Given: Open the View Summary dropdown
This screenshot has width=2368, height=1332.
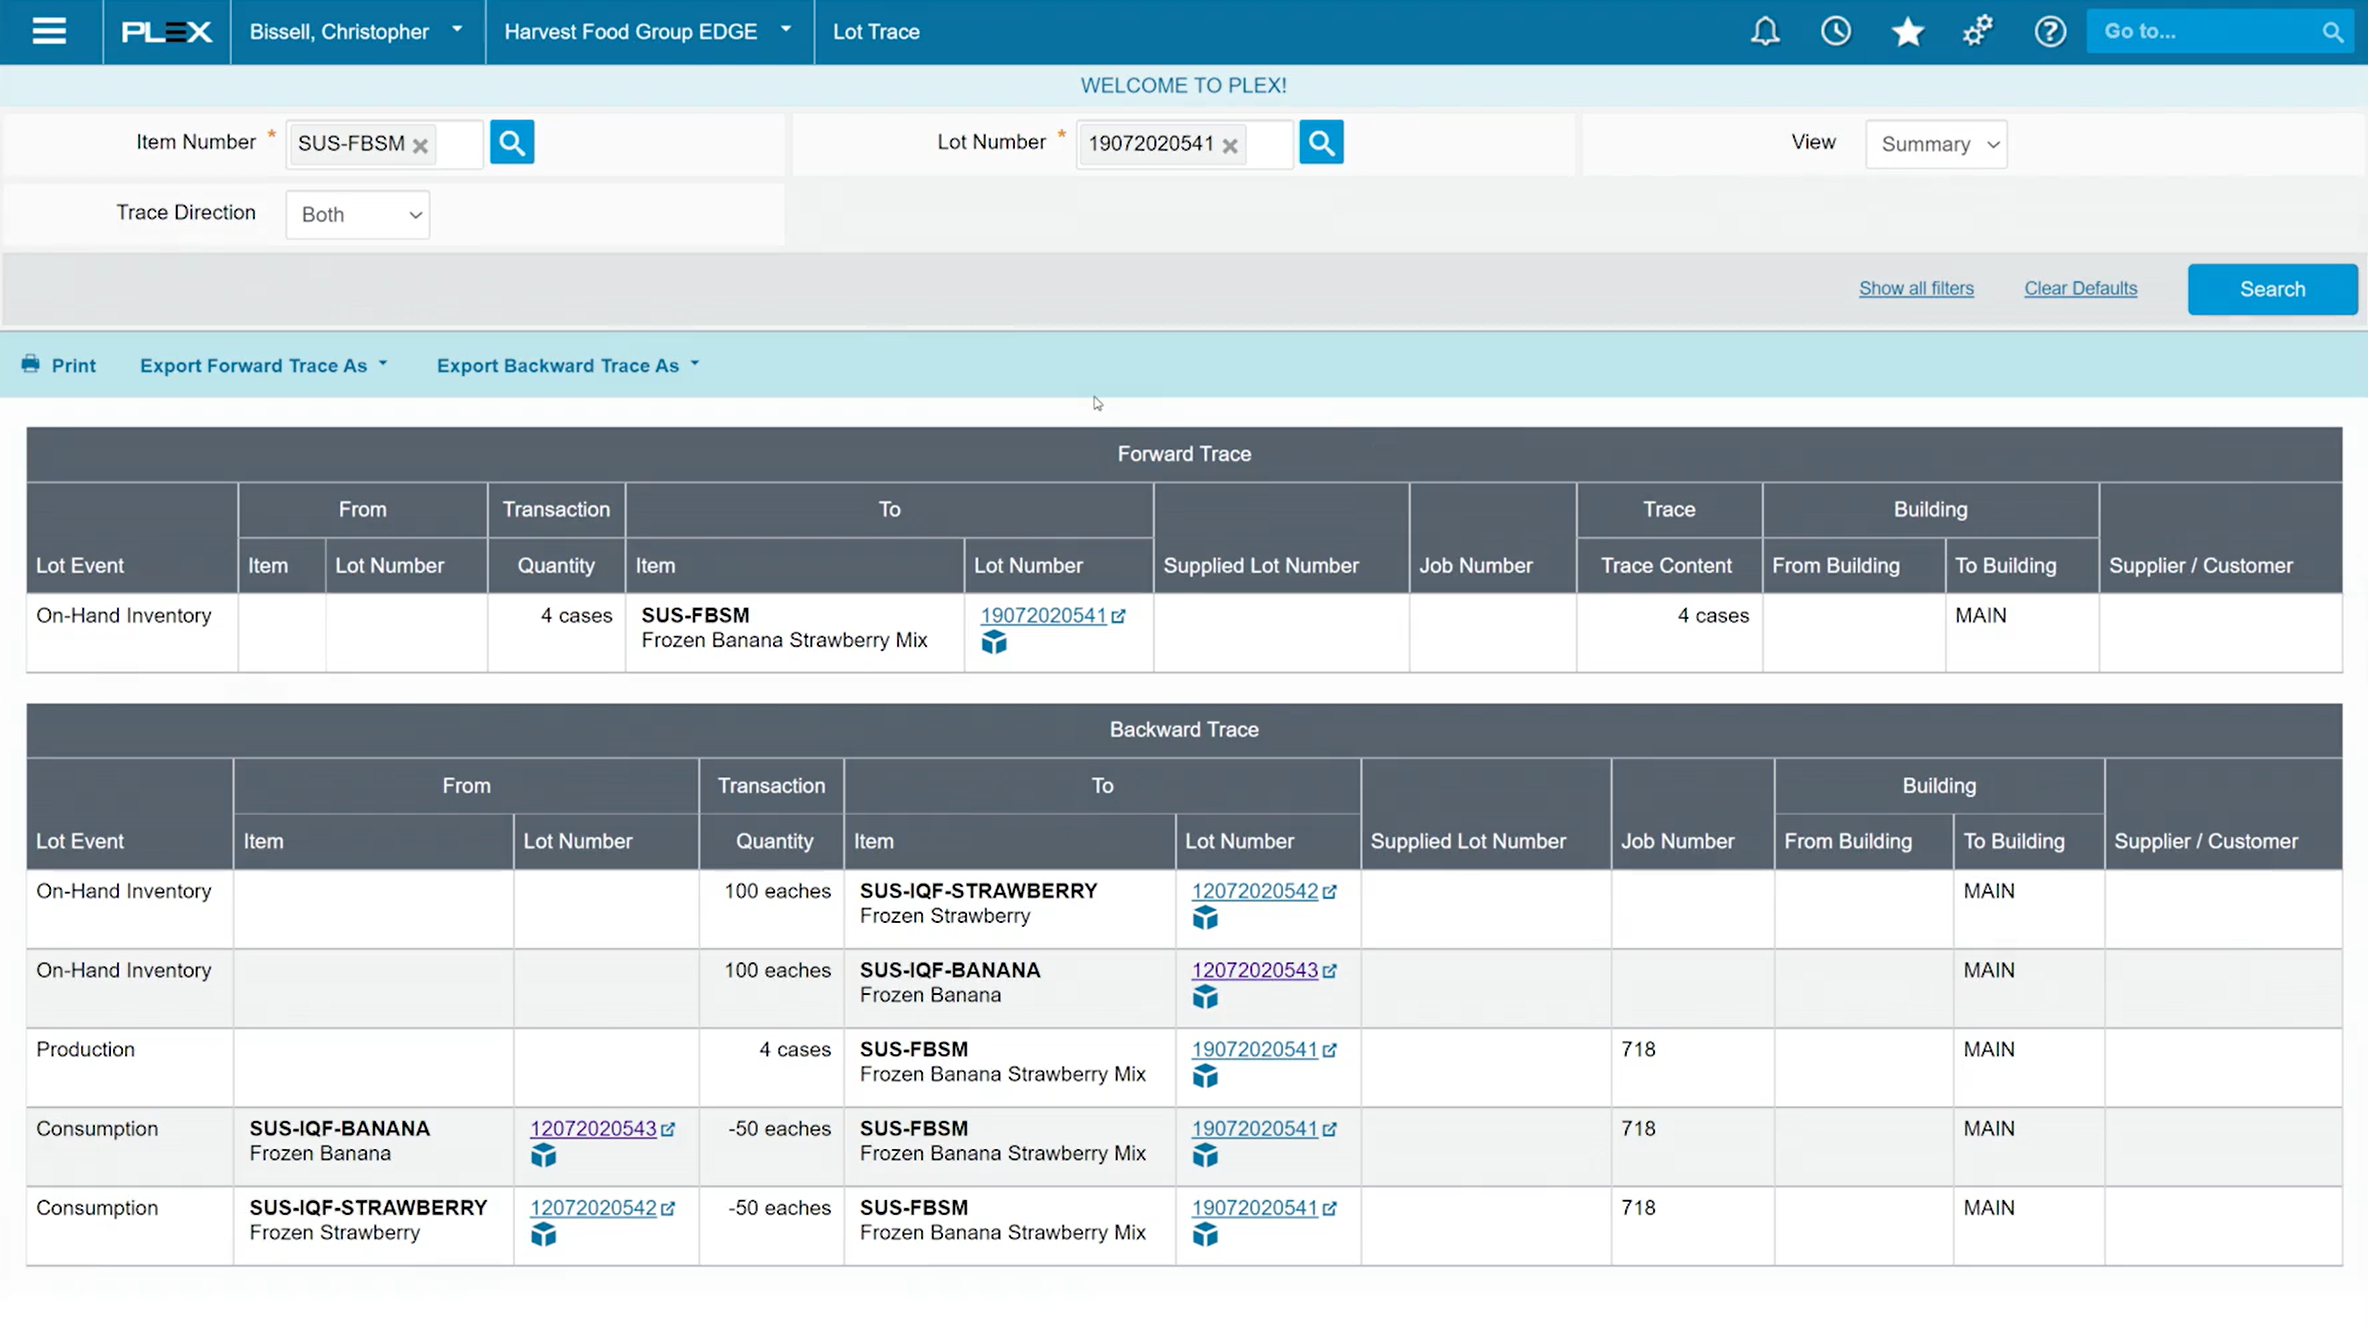Looking at the screenshot, I should [1936, 144].
